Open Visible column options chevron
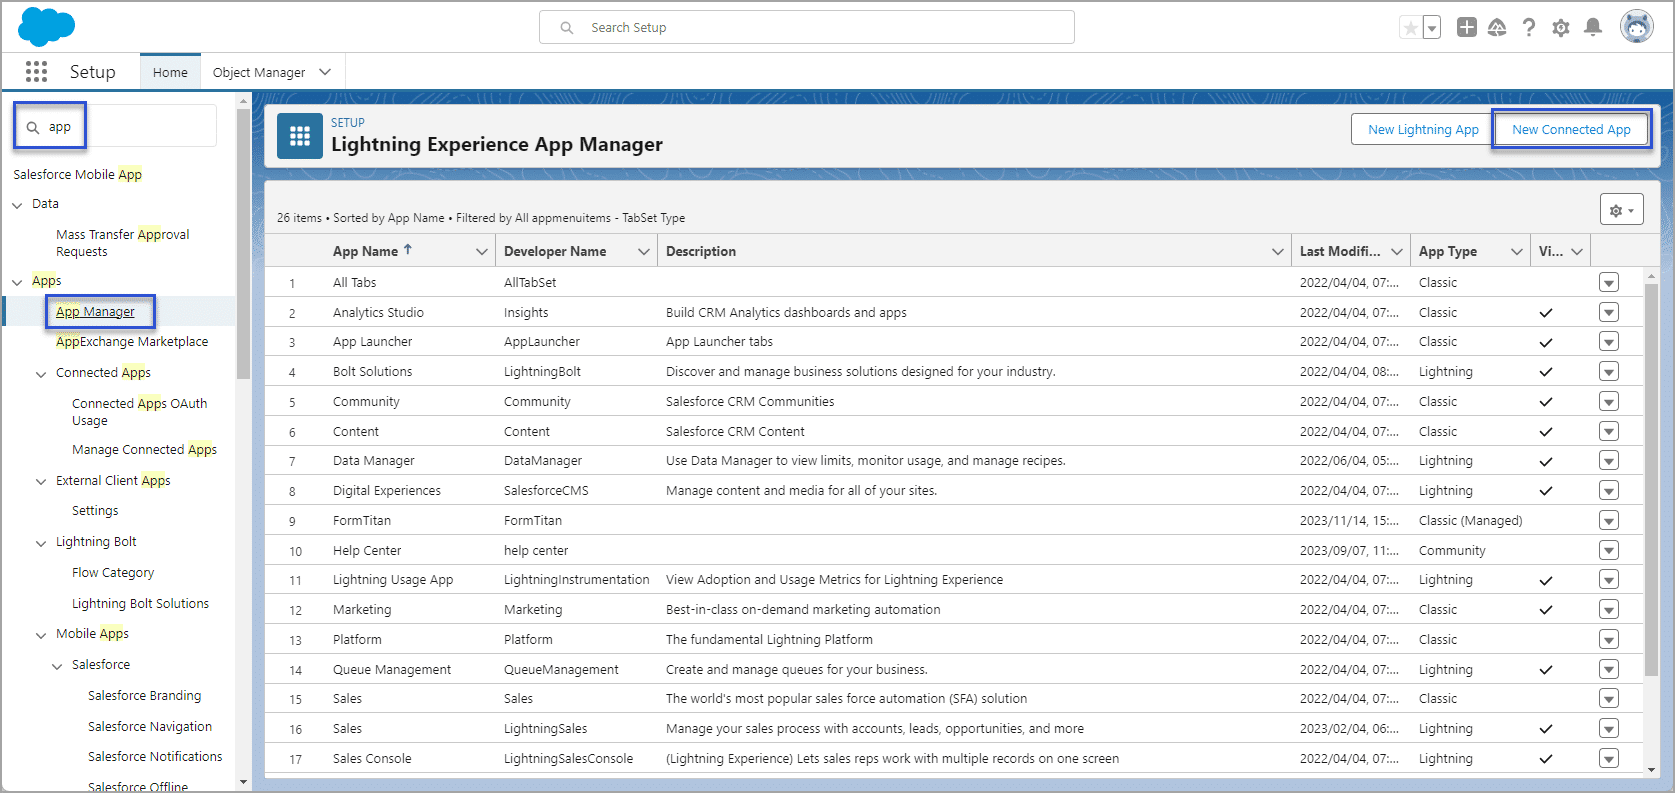 [1577, 251]
